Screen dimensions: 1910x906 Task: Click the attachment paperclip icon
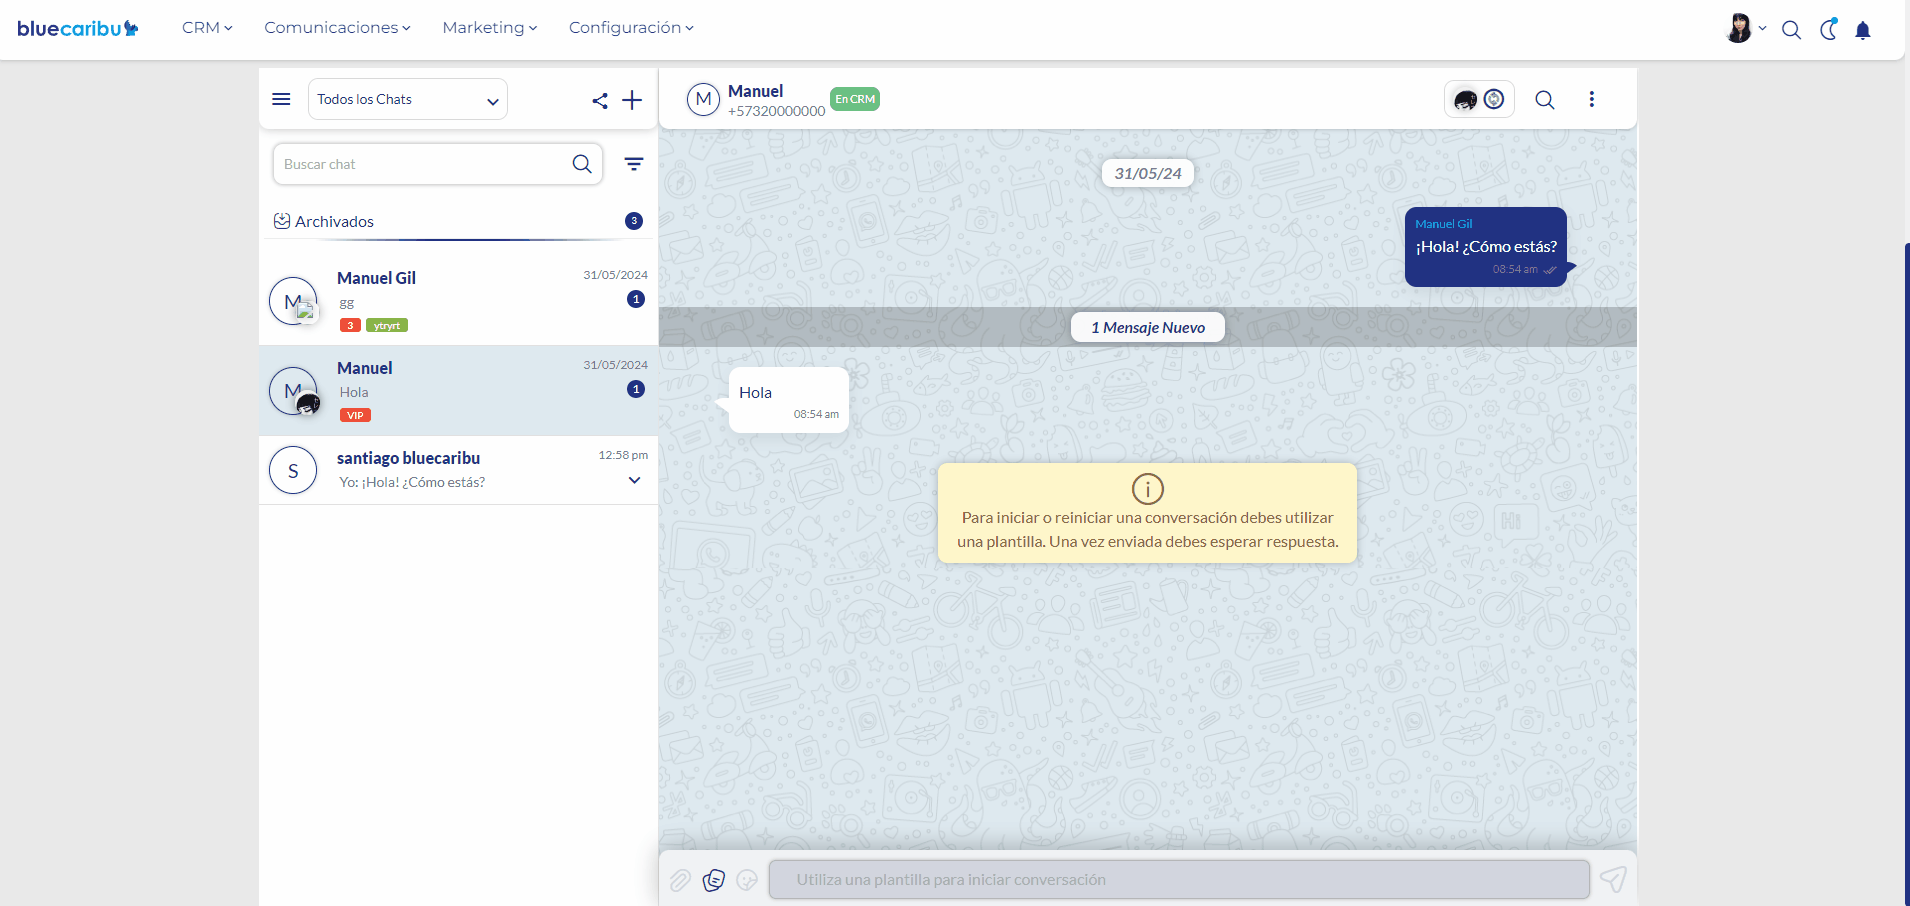point(680,880)
